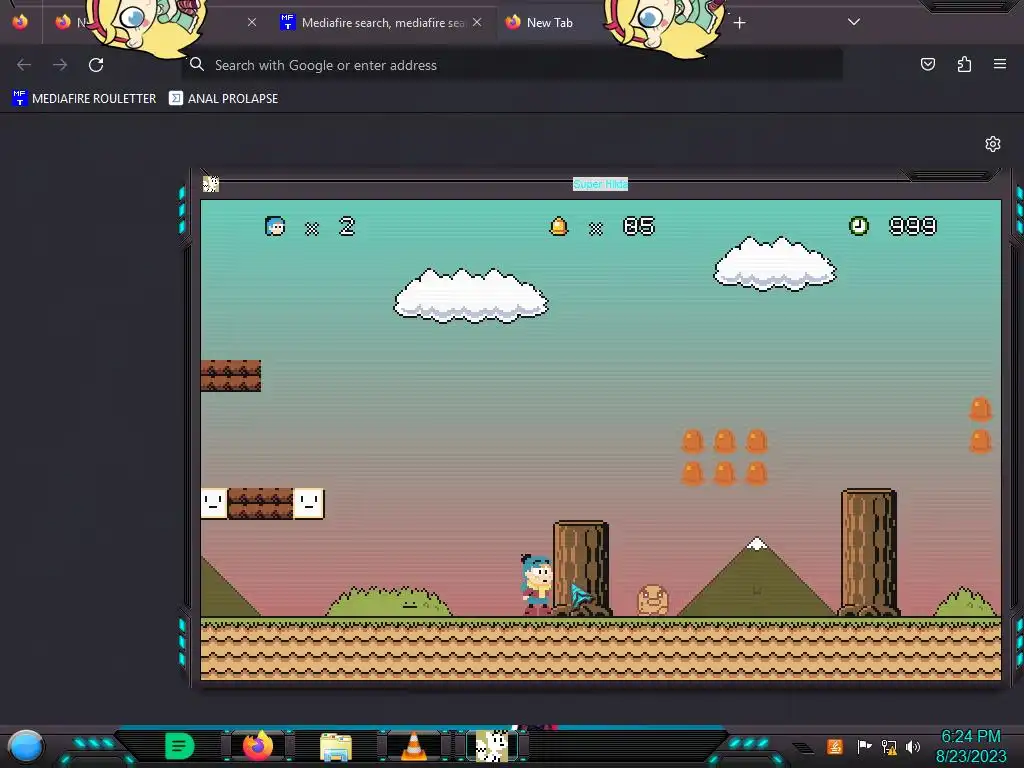Click the Hilda lives head icon
The height and width of the screenshot is (768, 1024).
275,226
